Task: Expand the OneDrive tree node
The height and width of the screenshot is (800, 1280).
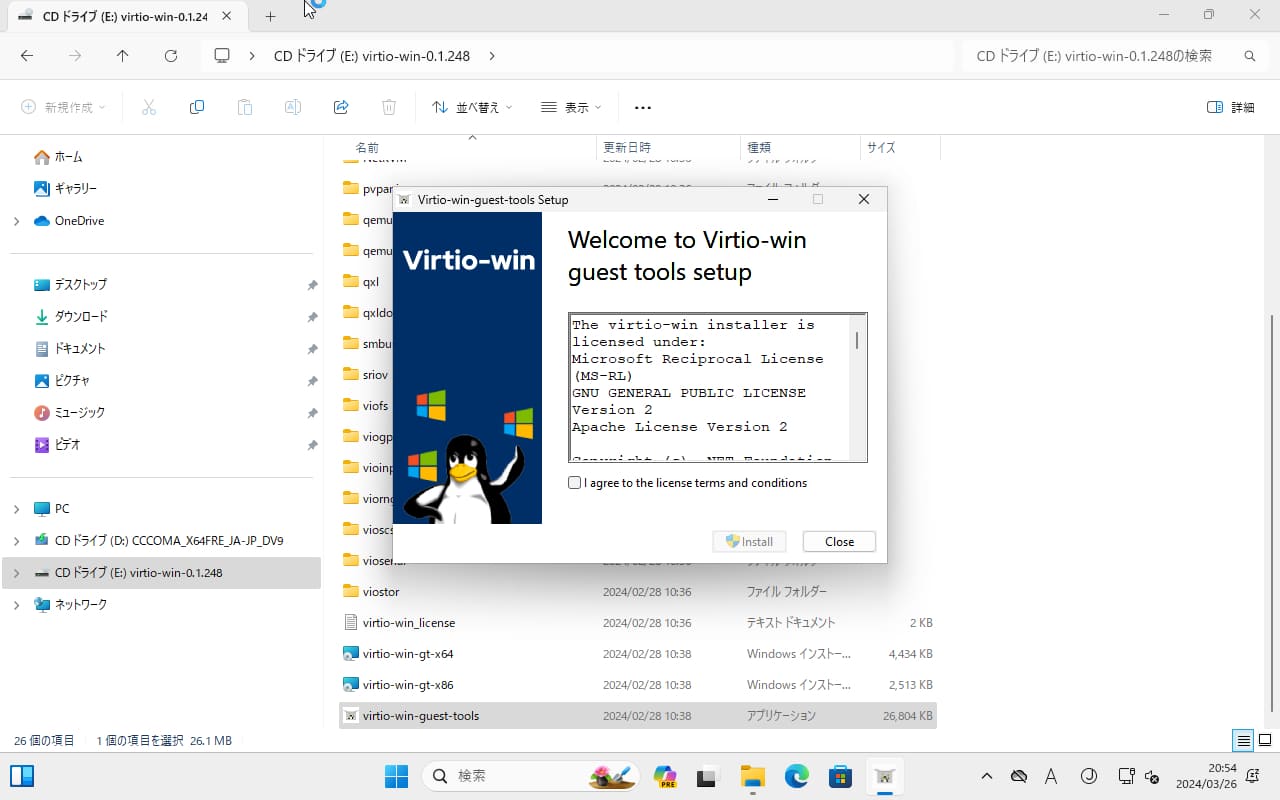Action: coord(16,221)
